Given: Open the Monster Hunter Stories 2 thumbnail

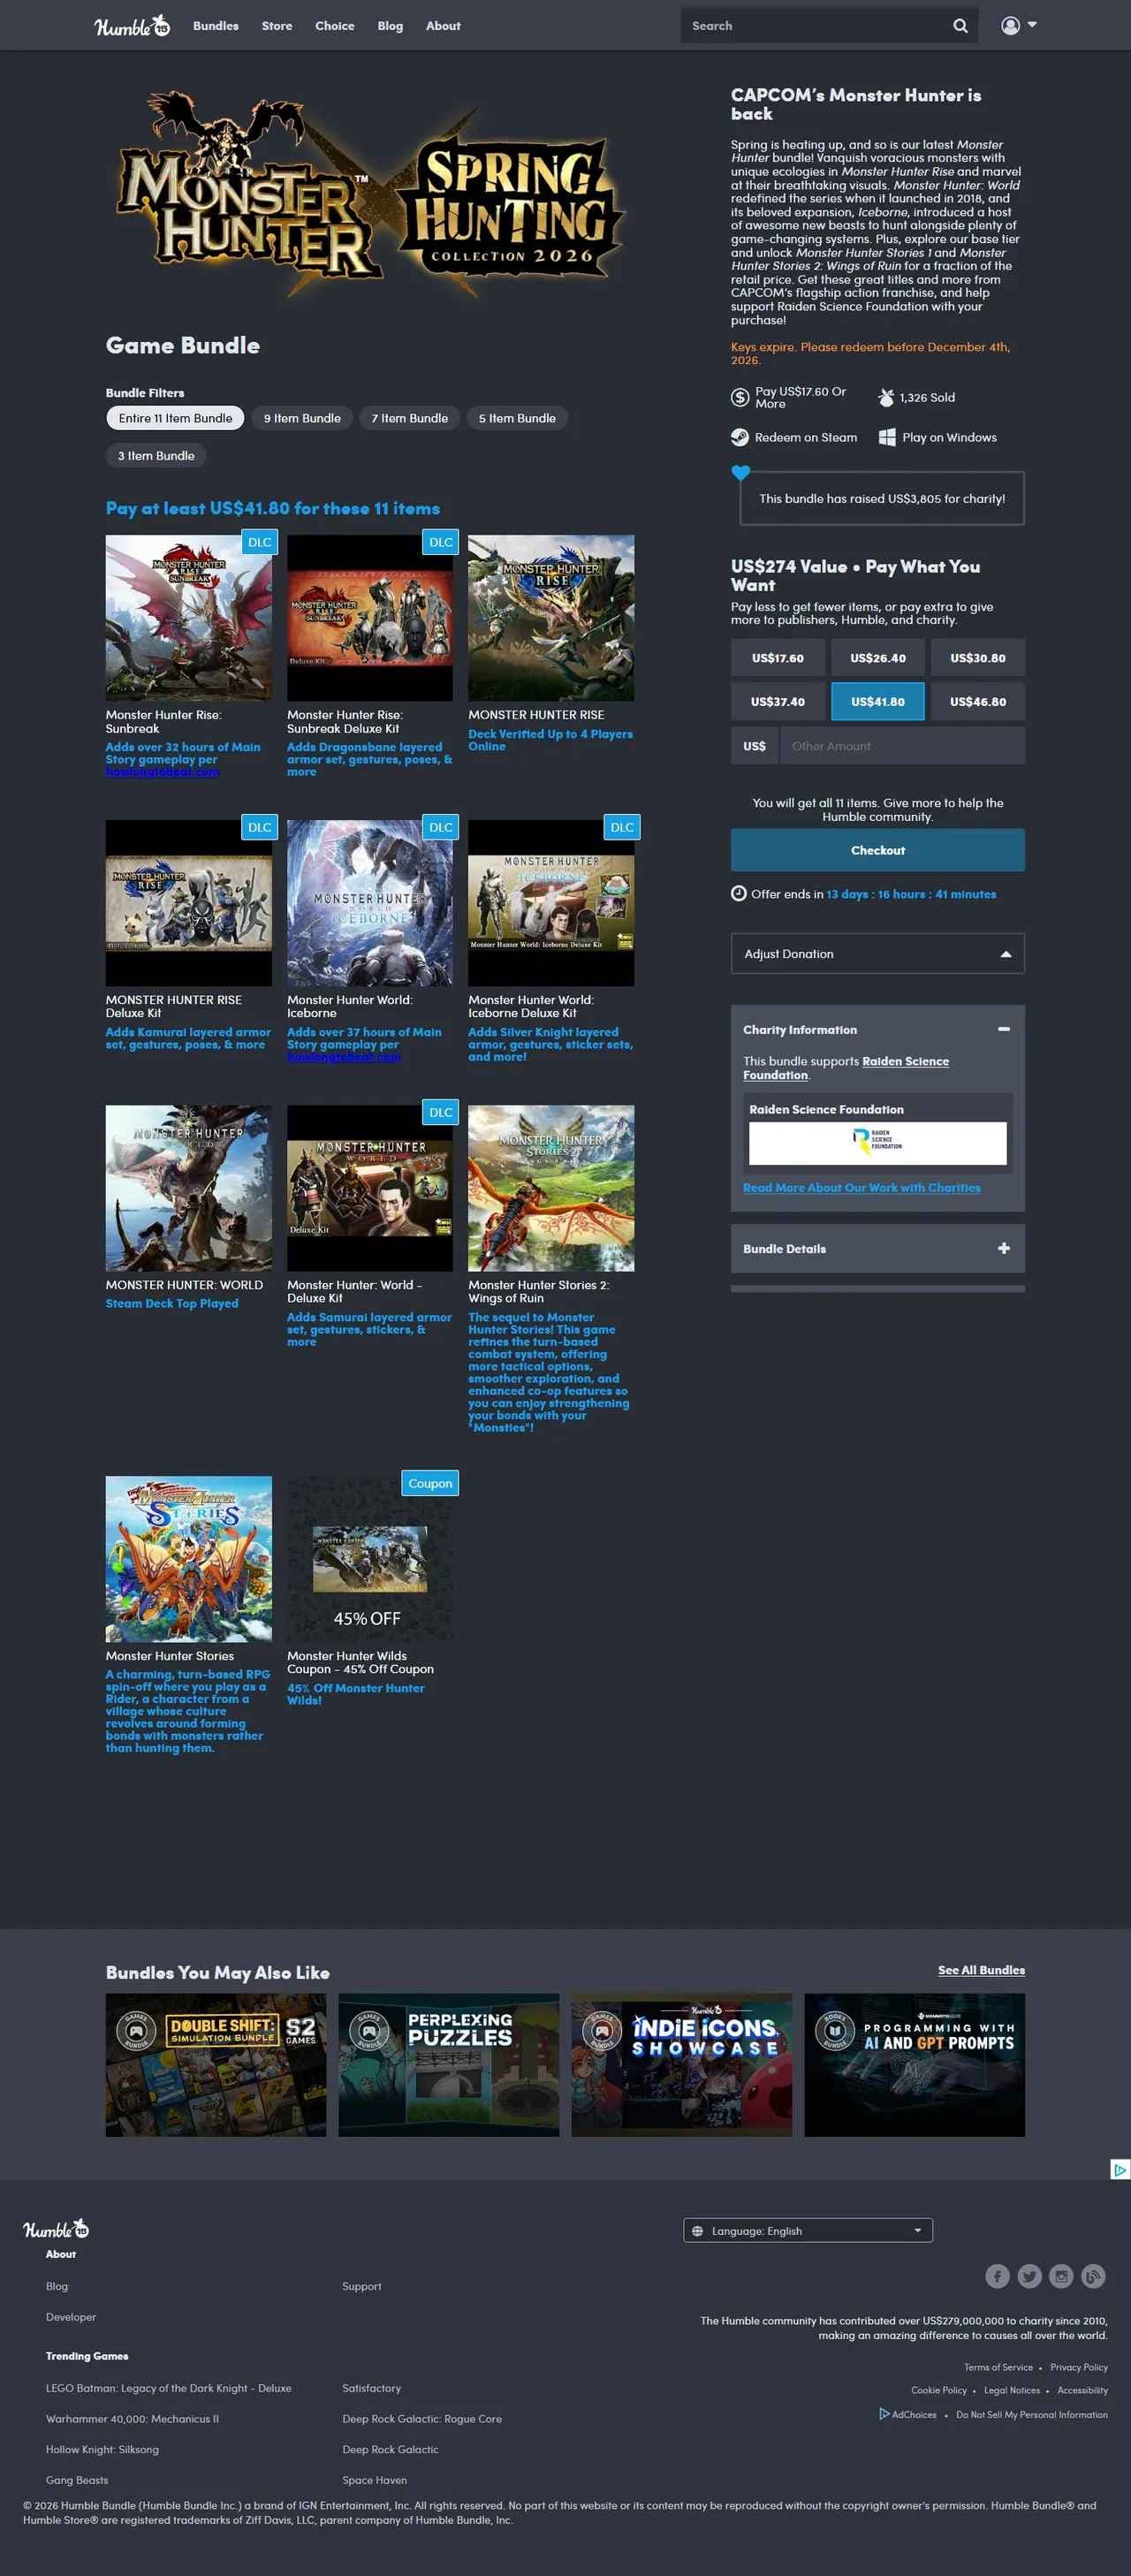Looking at the screenshot, I should [551, 1188].
